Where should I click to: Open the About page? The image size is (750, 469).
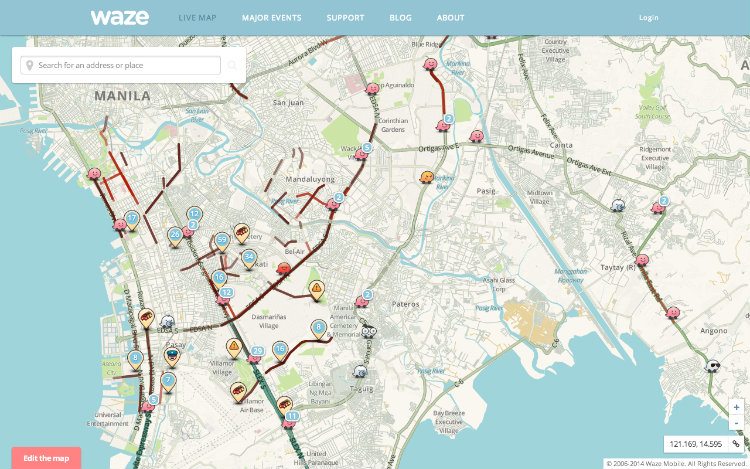tap(450, 18)
